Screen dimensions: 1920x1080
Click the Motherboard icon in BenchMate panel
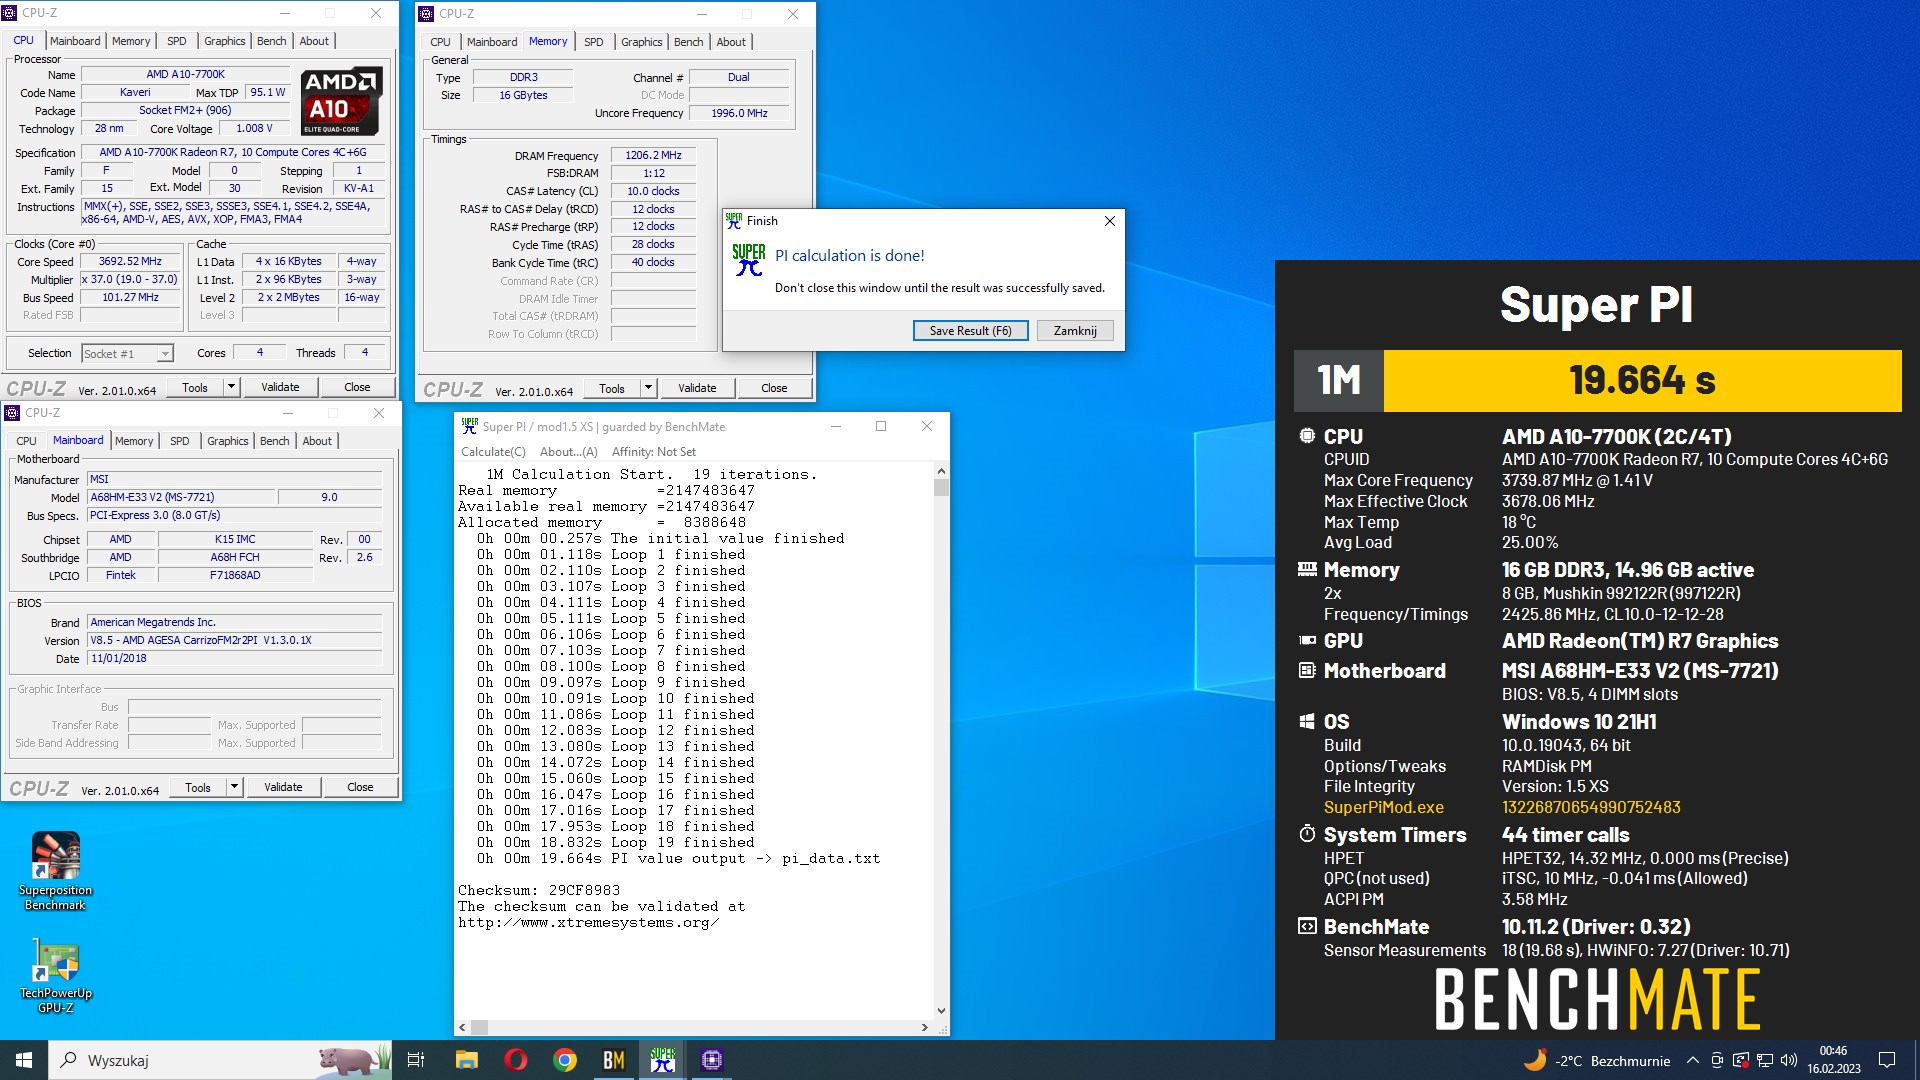[x=1307, y=670]
